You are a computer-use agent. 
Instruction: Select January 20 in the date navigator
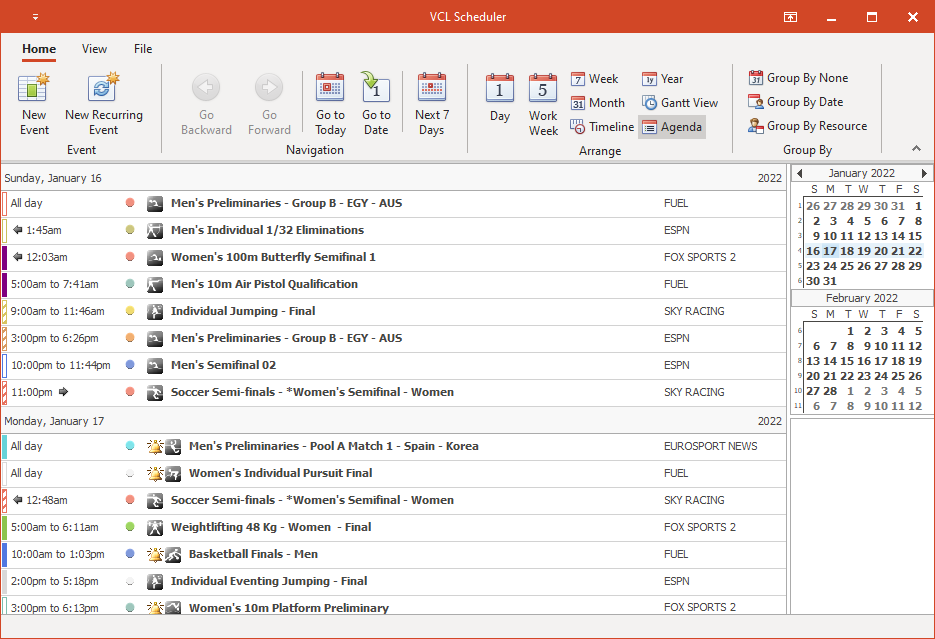coord(880,250)
